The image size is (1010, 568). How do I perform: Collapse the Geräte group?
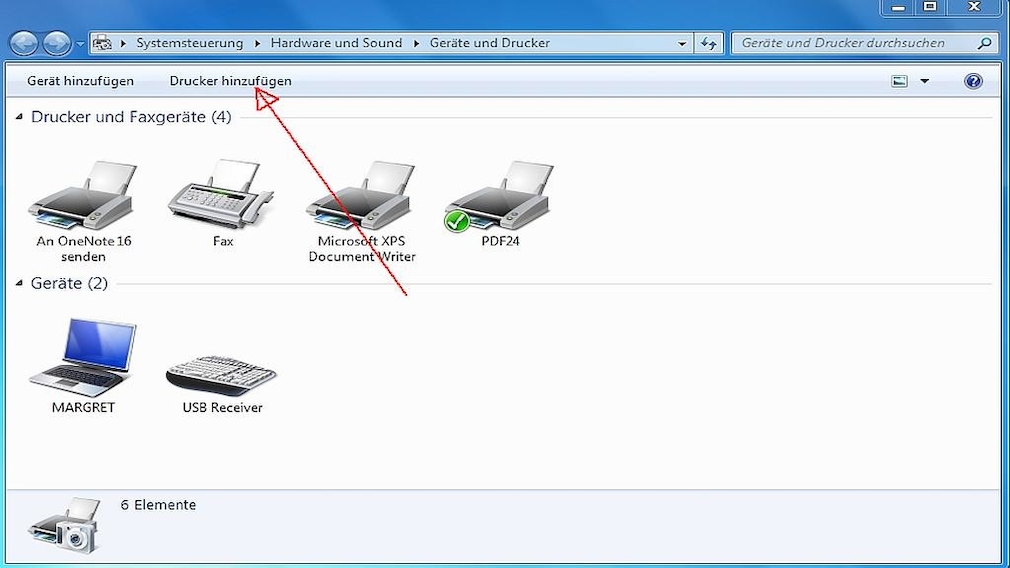(20, 284)
